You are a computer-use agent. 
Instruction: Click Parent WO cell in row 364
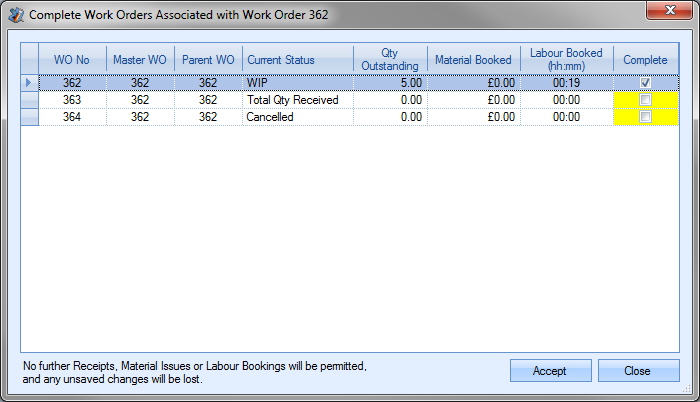(x=208, y=117)
